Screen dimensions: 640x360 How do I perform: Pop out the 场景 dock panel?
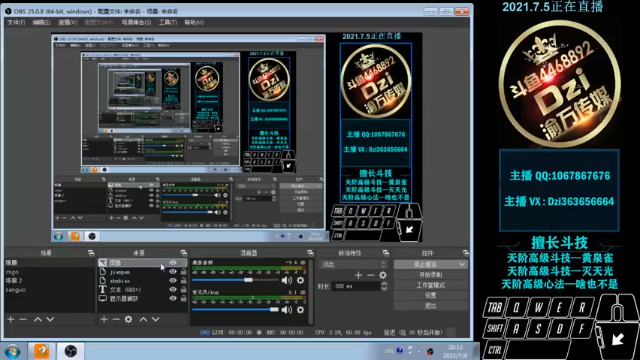point(91,253)
